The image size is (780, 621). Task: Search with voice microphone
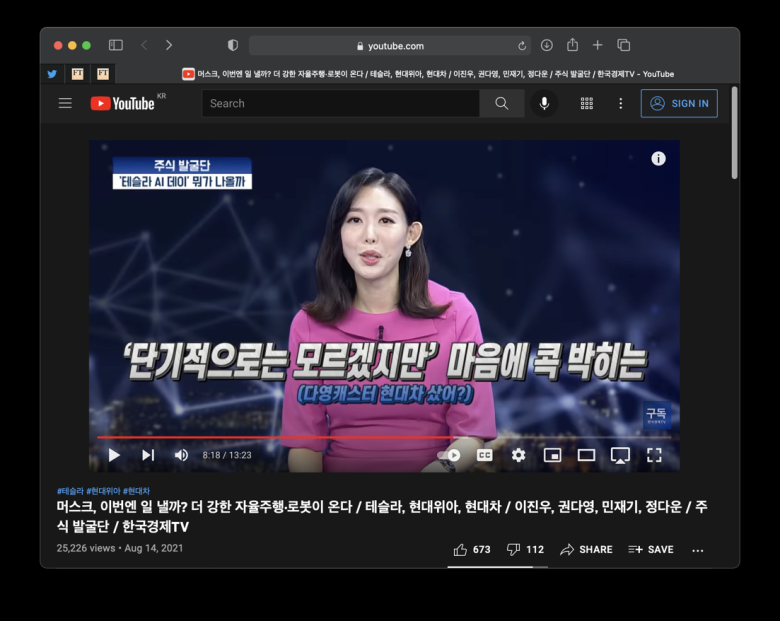(544, 104)
